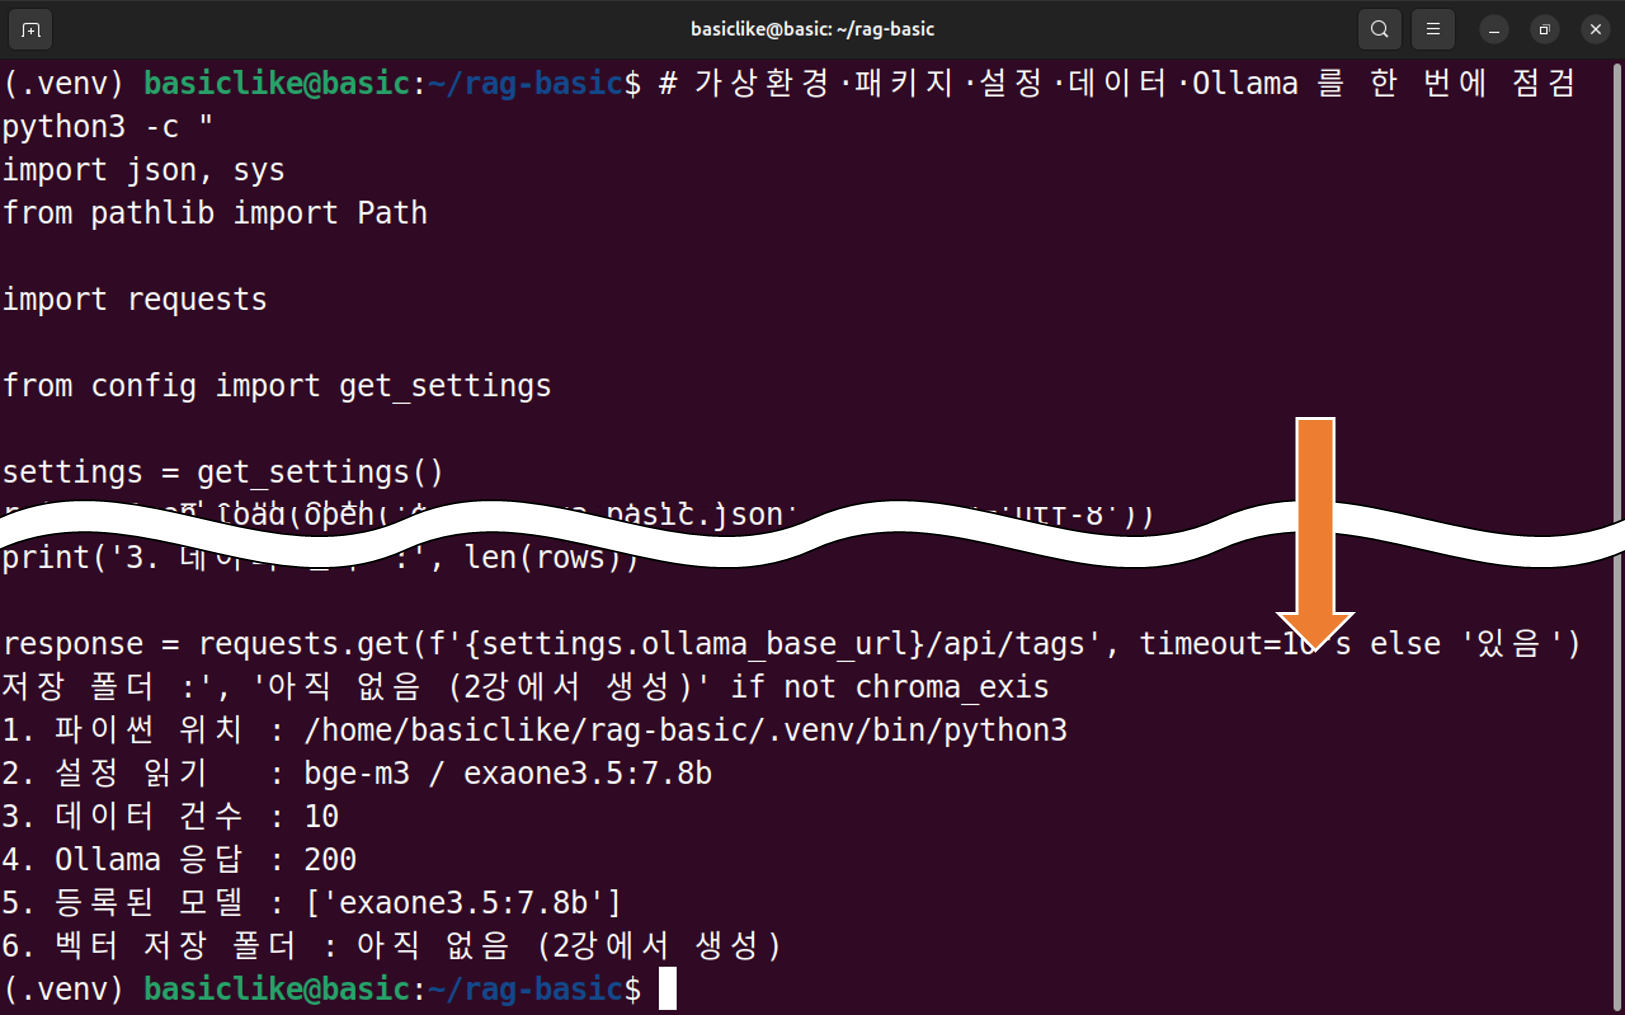Click the line 'from pathlib import Path'
Screen dimensions: 1625x1015
point(215,213)
